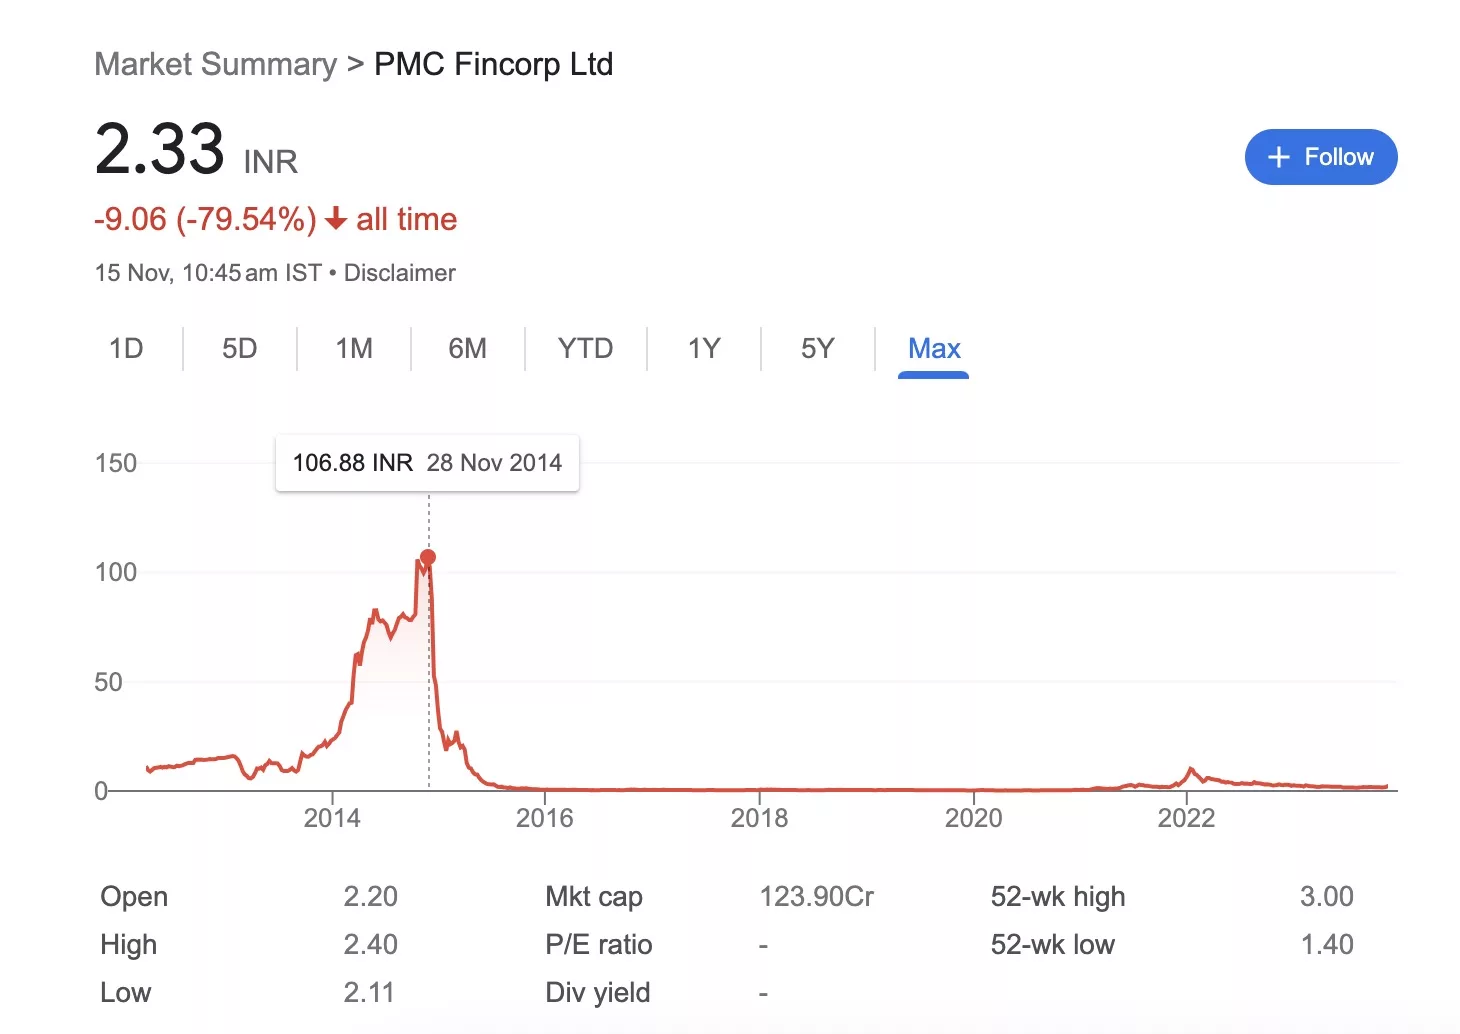Click the 2022 peak on price line
The image size is (1460, 1034).
(1190, 769)
